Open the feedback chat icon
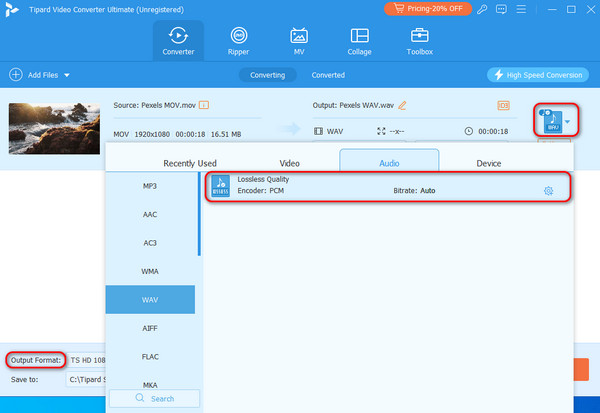Image resolution: width=600 pixels, height=413 pixels. (501, 9)
